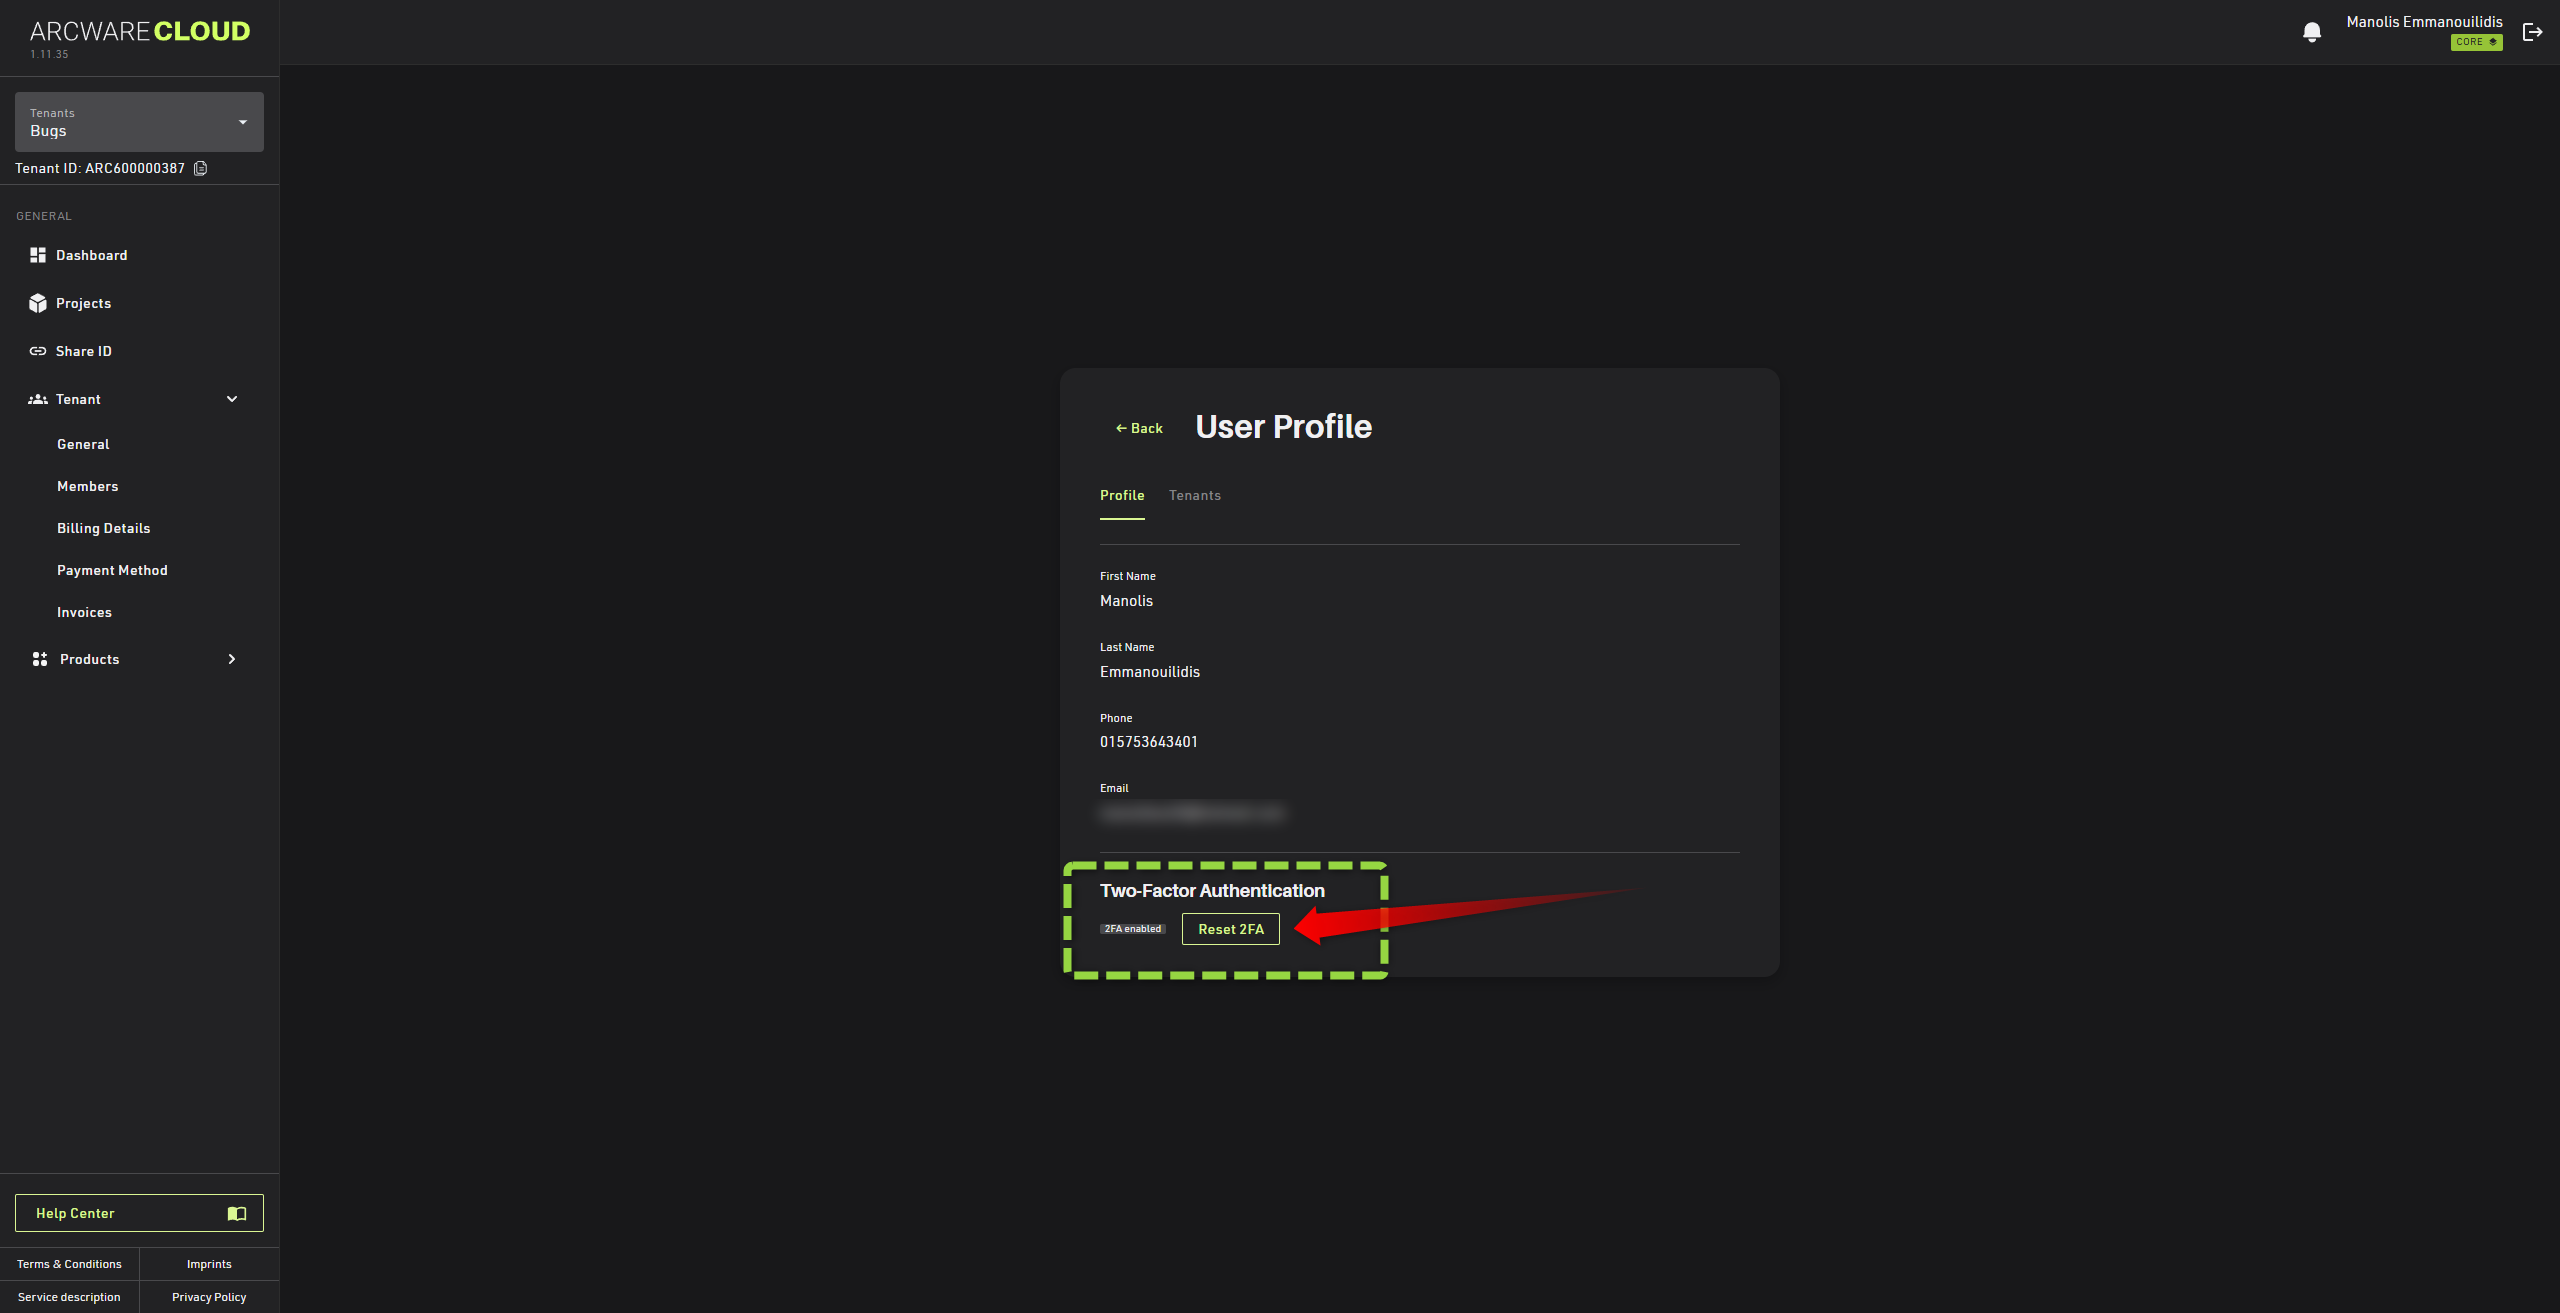Viewport: 2560px width, 1313px height.
Task: Click the notification bell icon
Action: [x=2311, y=32]
